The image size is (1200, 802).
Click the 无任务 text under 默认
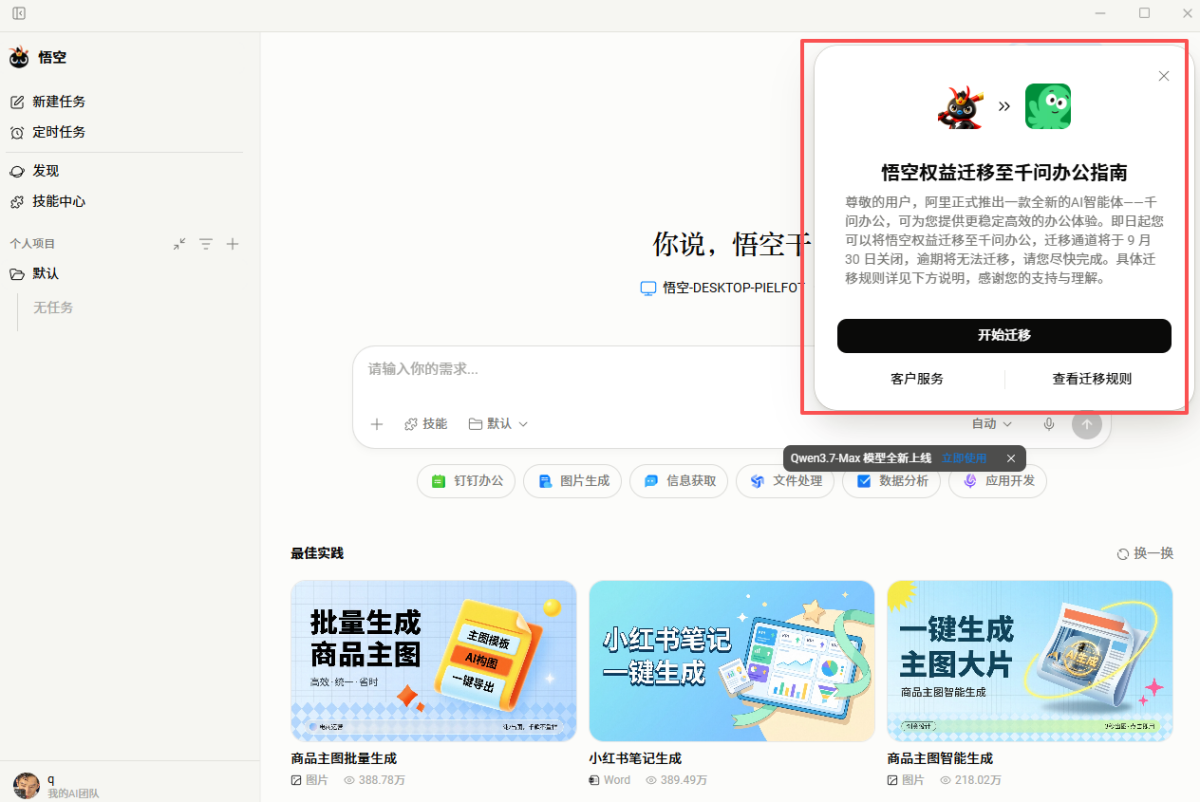point(53,308)
